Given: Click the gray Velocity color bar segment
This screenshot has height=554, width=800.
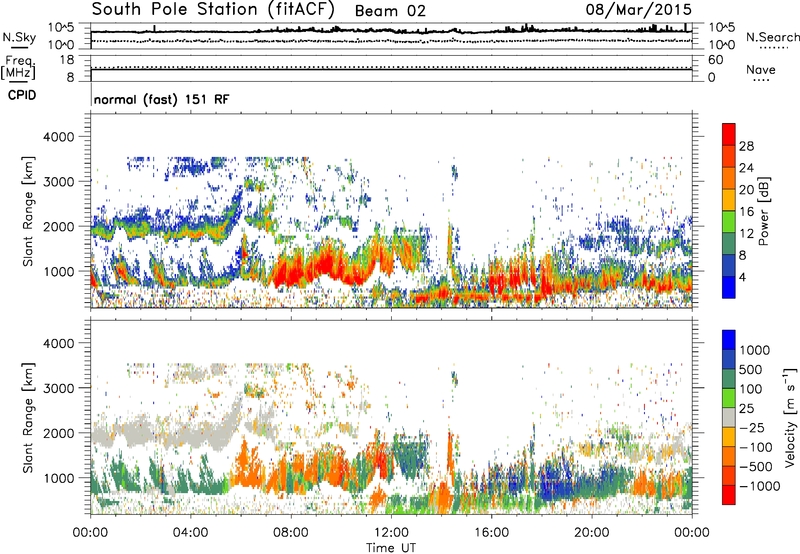Looking at the screenshot, I should click(x=729, y=417).
